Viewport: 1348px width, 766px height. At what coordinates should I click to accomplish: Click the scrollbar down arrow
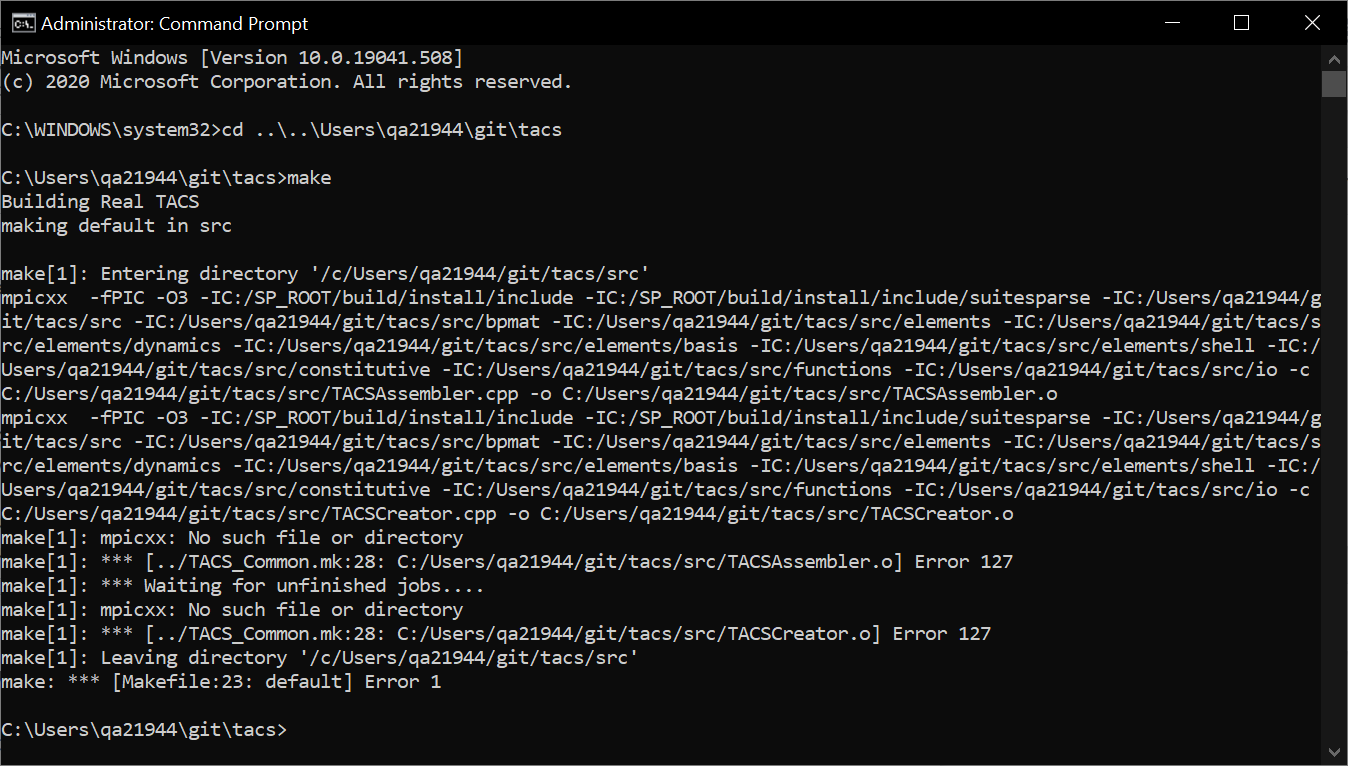1334,751
